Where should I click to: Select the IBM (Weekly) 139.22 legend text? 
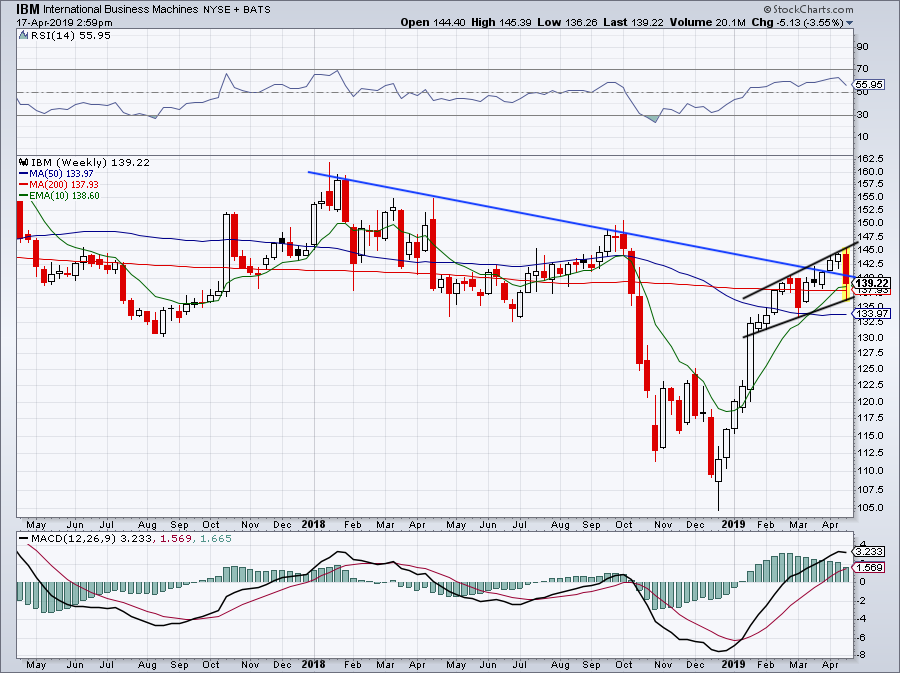click(x=90, y=162)
